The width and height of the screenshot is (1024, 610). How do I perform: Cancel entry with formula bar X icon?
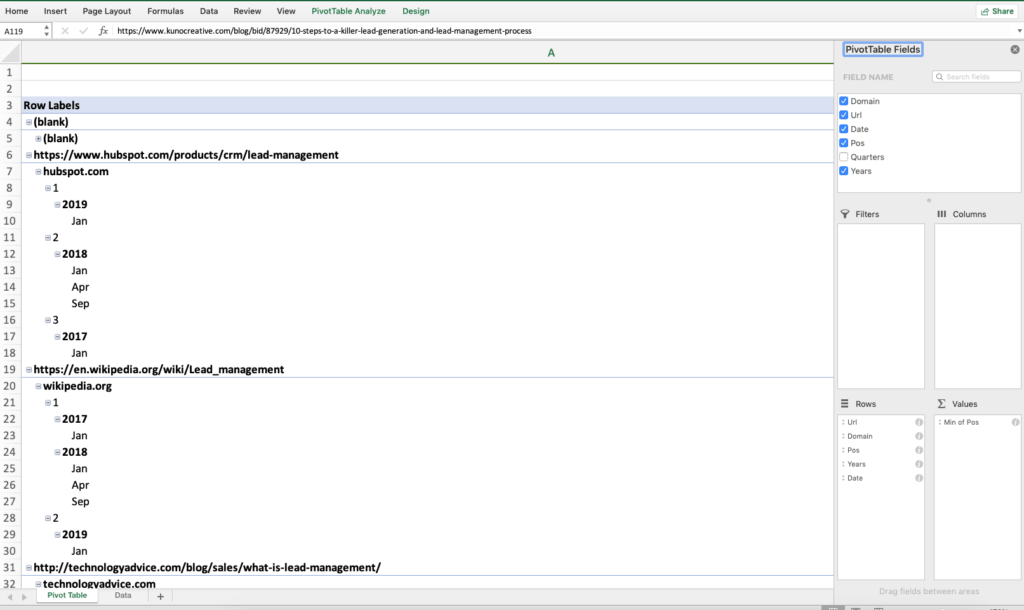tap(65, 31)
